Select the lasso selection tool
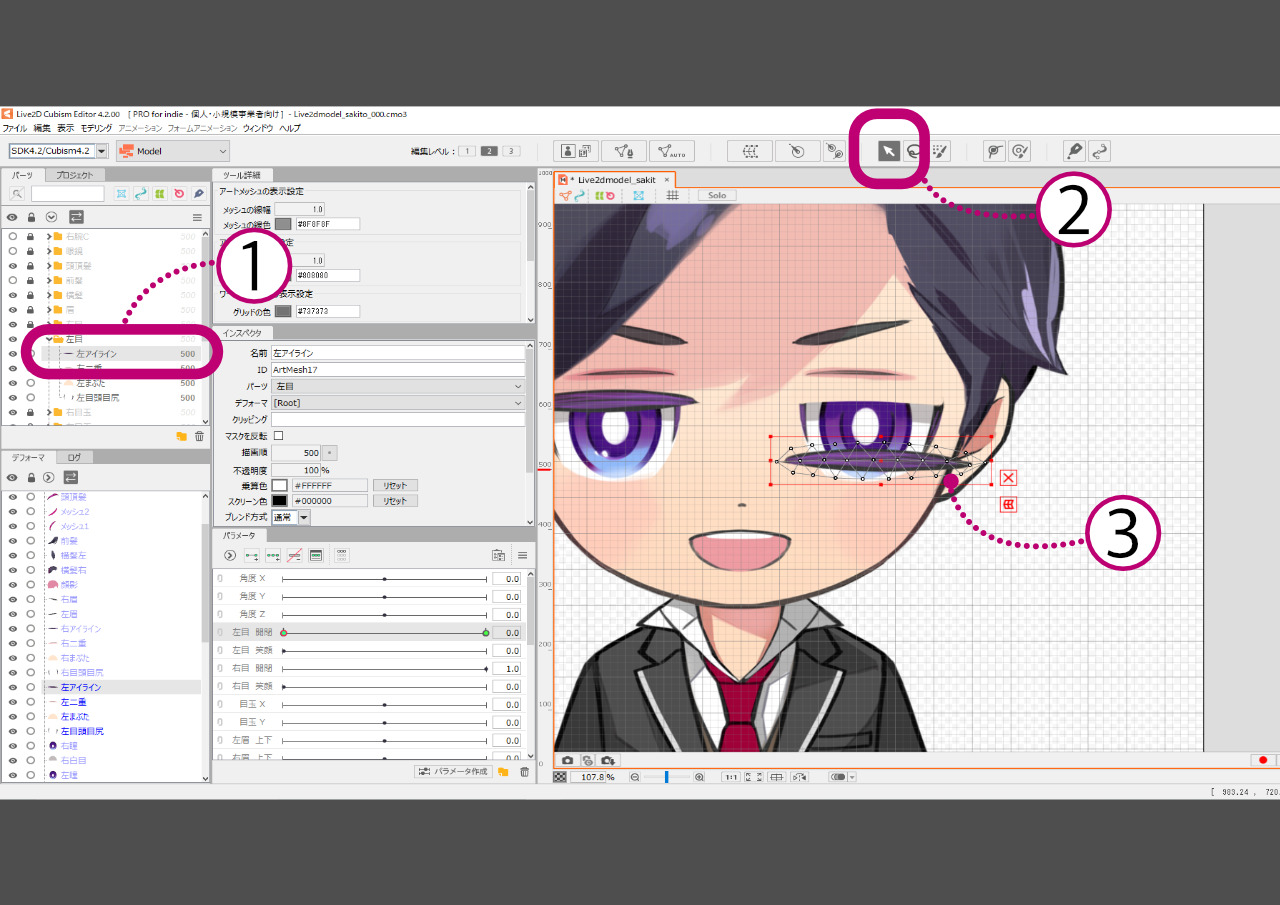The width and height of the screenshot is (1280, 905). [x=913, y=151]
